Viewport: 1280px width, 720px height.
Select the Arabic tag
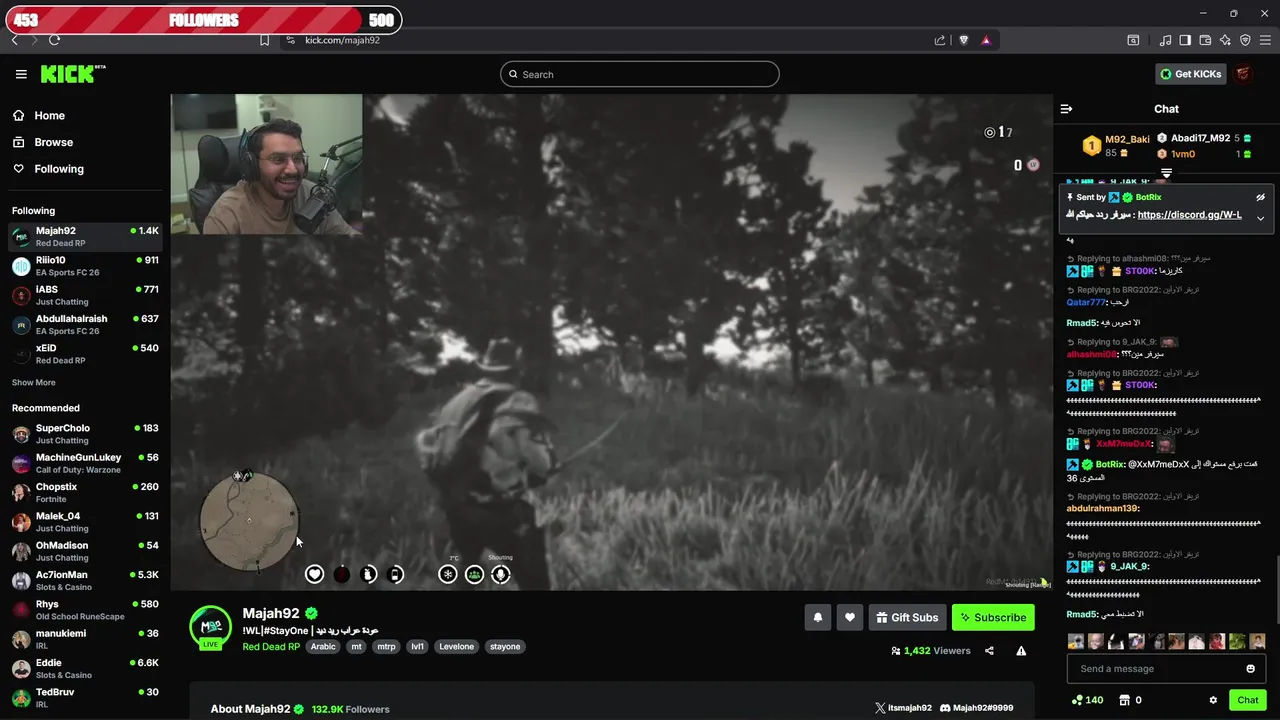(x=323, y=647)
